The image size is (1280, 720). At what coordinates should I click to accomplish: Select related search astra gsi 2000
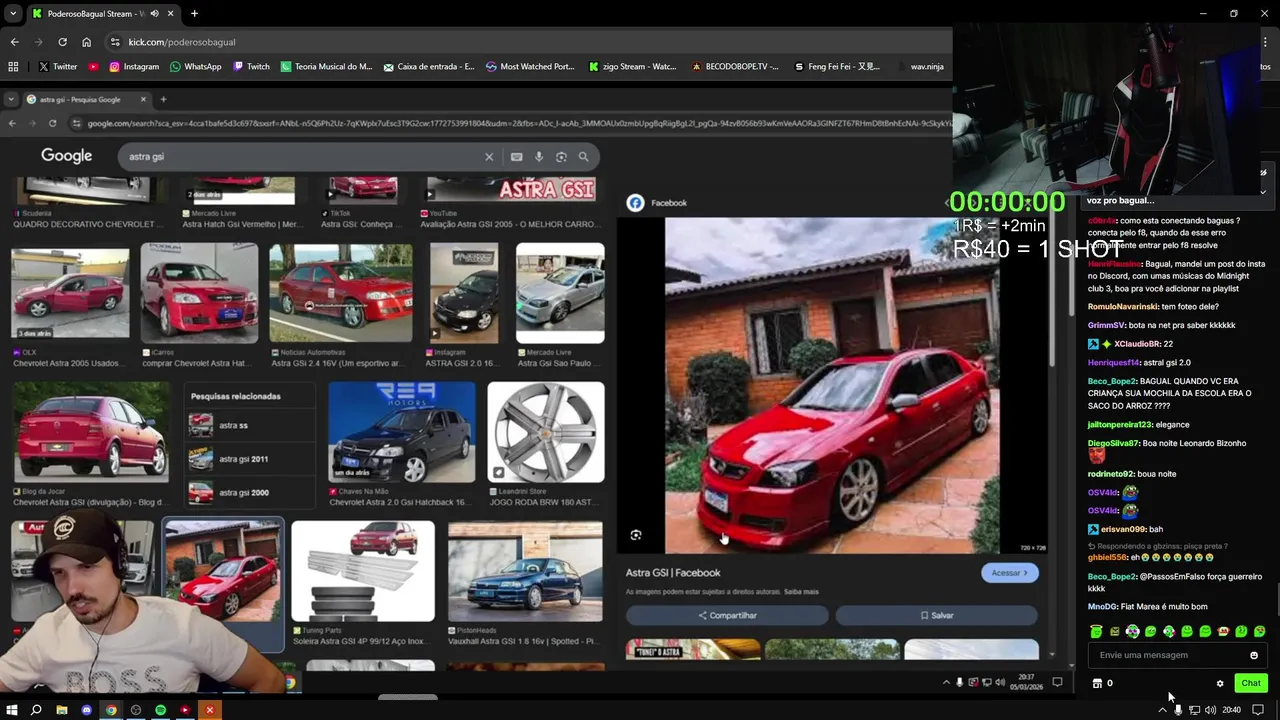click(x=250, y=493)
